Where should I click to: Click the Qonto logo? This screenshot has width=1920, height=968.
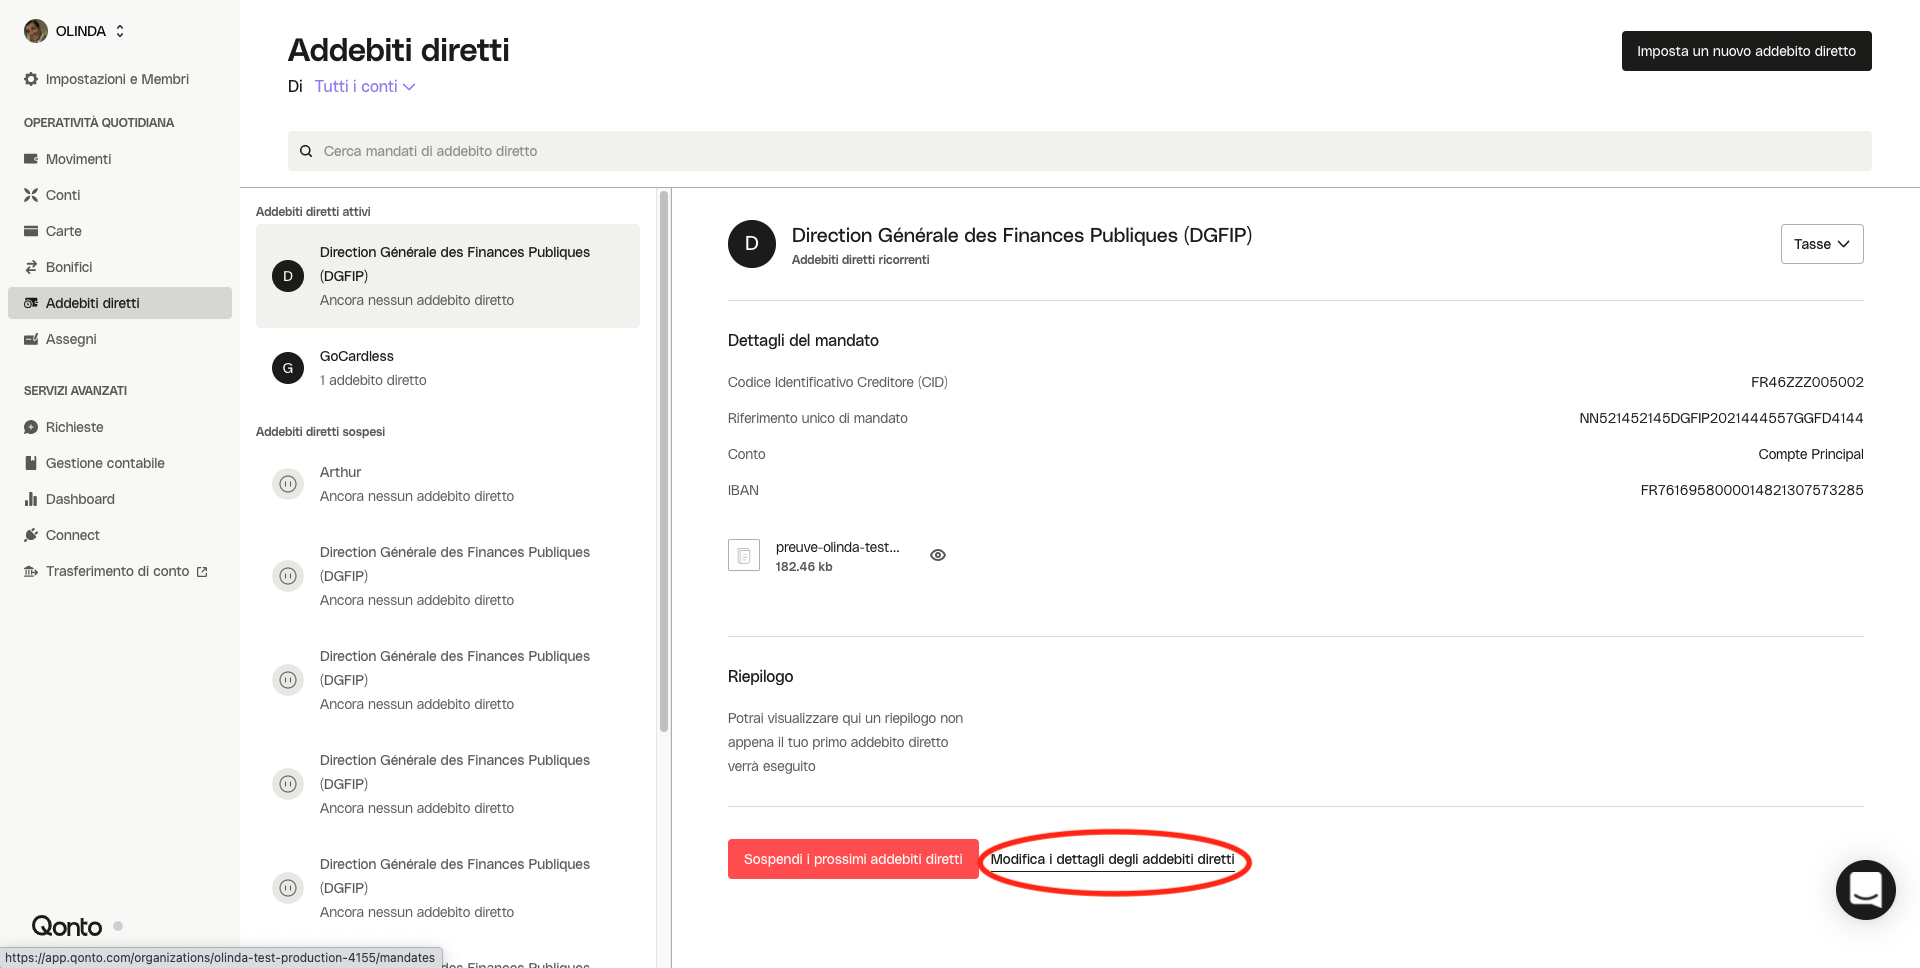(67, 926)
